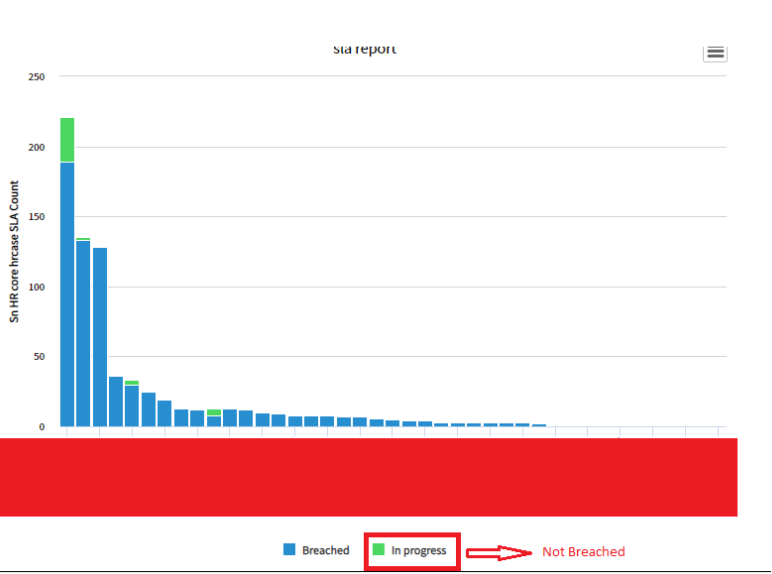Toggle the In progress legend series
Screen dimensions: 772x574
point(409,550)
